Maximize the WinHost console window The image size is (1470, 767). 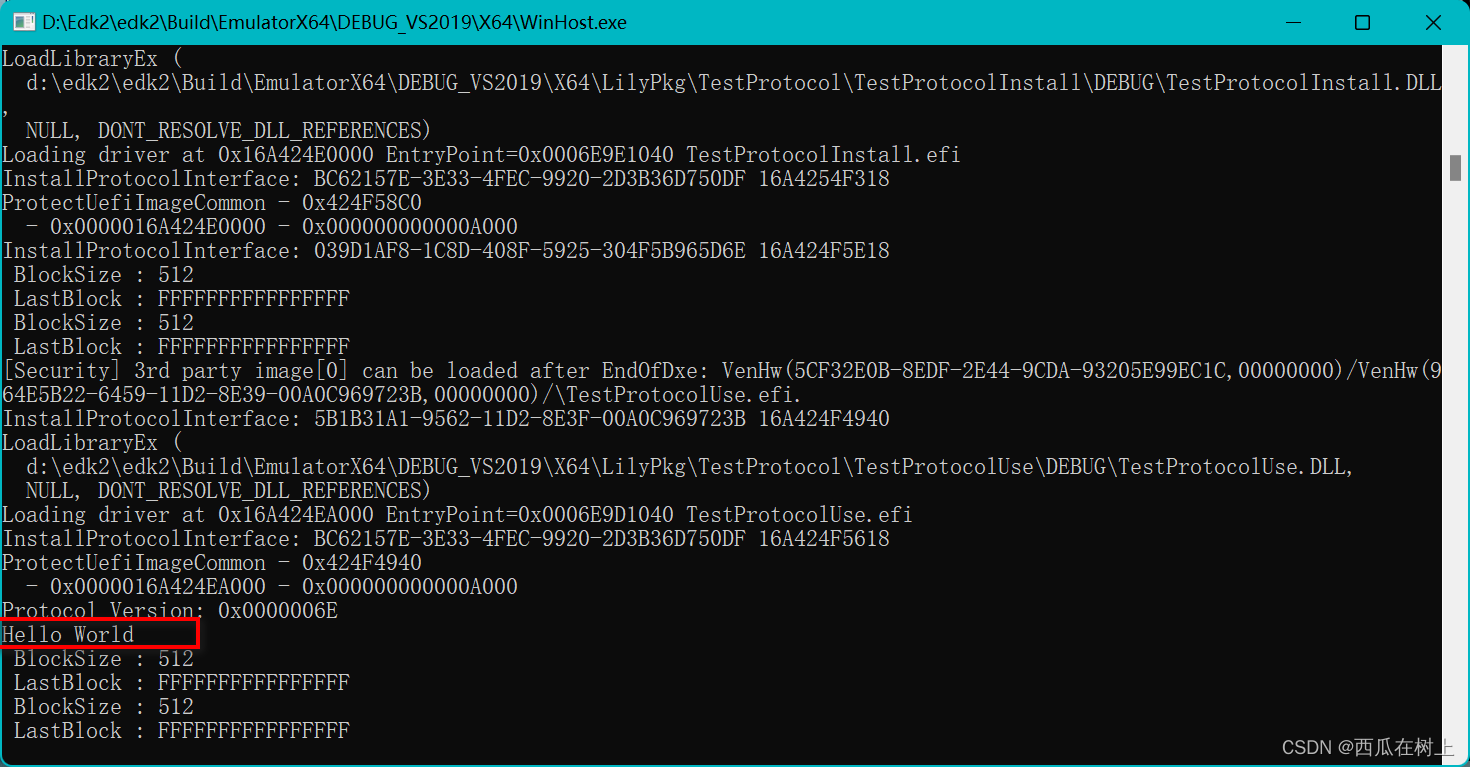click(1363, 21)
